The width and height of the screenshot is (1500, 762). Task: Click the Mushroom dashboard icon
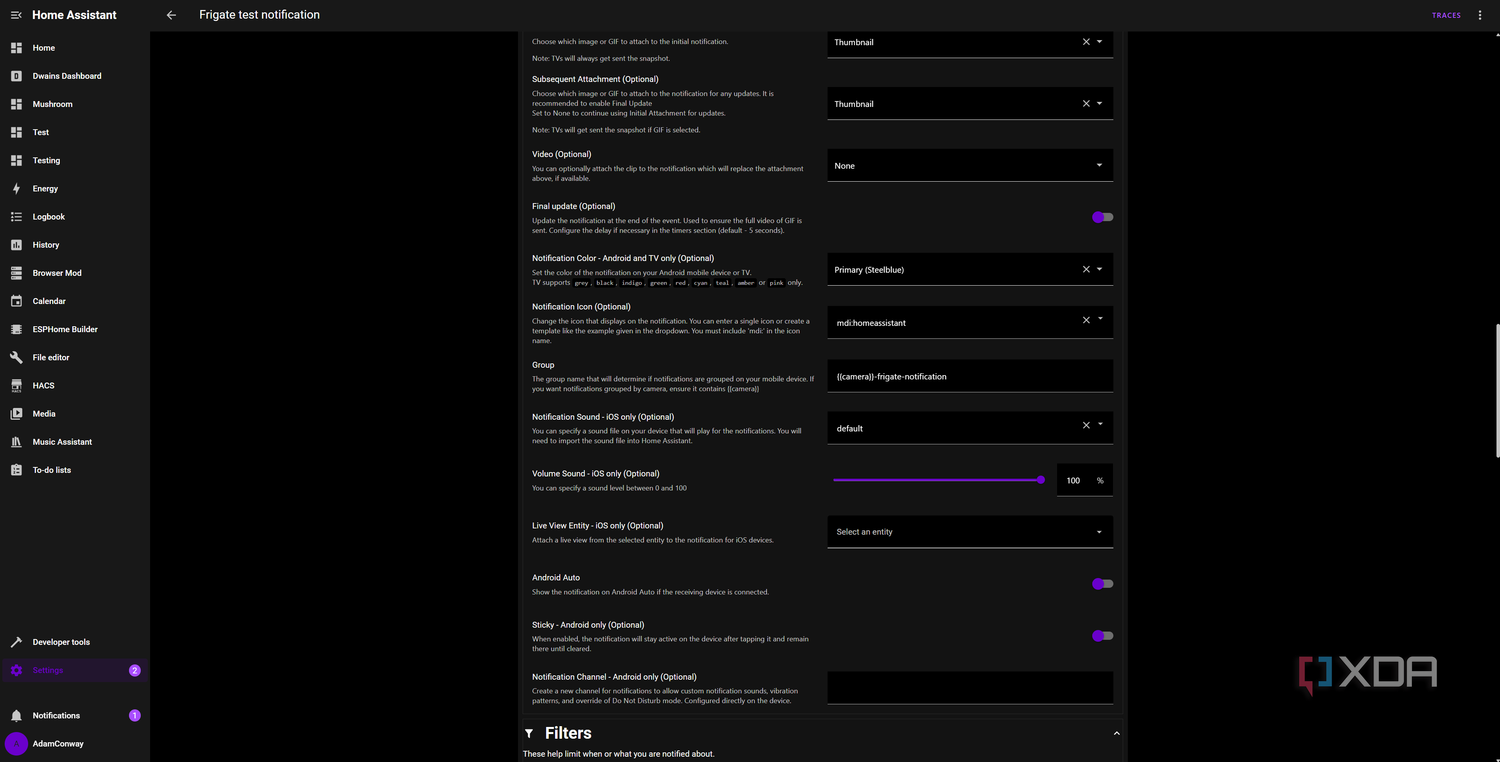tap(16, 104)
